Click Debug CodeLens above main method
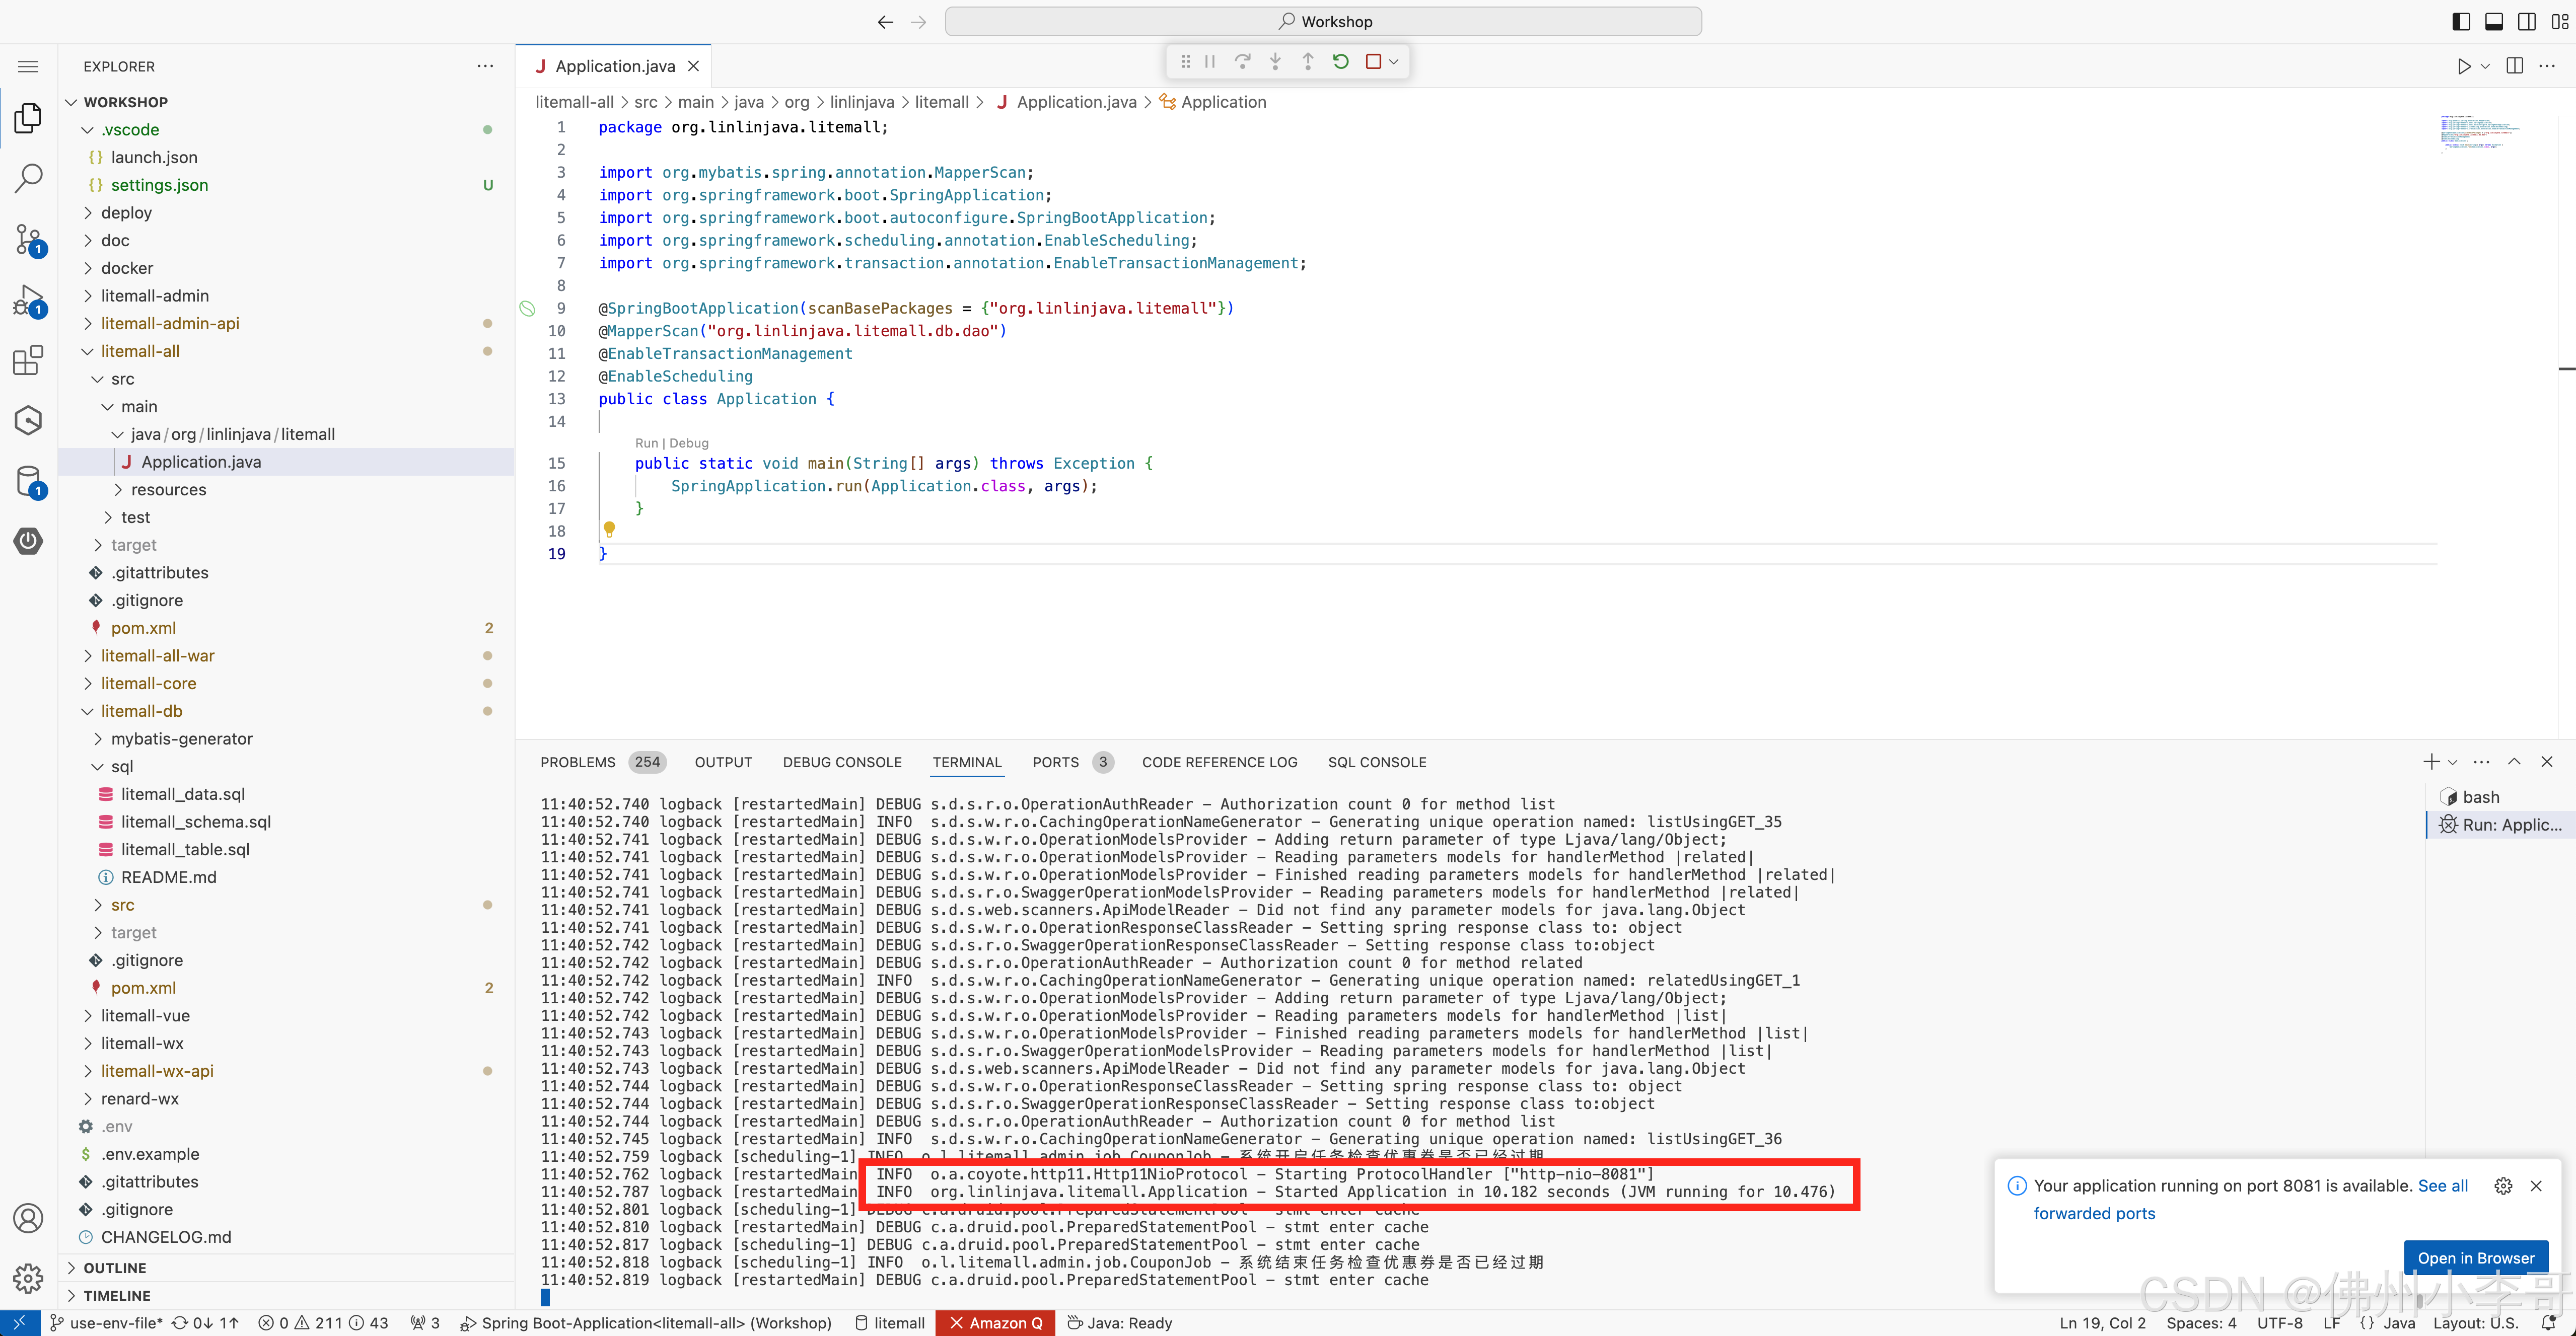The width and height of the screenshot is (2576, 1336). (x=688, y=443)
